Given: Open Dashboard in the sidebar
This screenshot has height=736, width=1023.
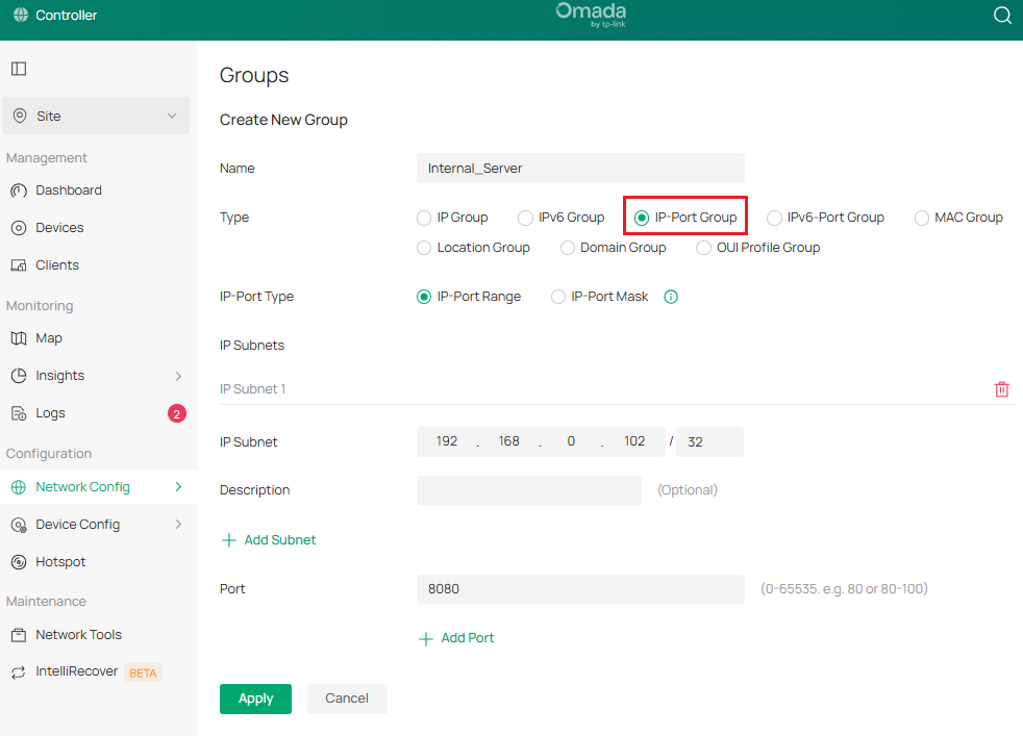Looking at the screenshot, I should [x=69, y=191].
